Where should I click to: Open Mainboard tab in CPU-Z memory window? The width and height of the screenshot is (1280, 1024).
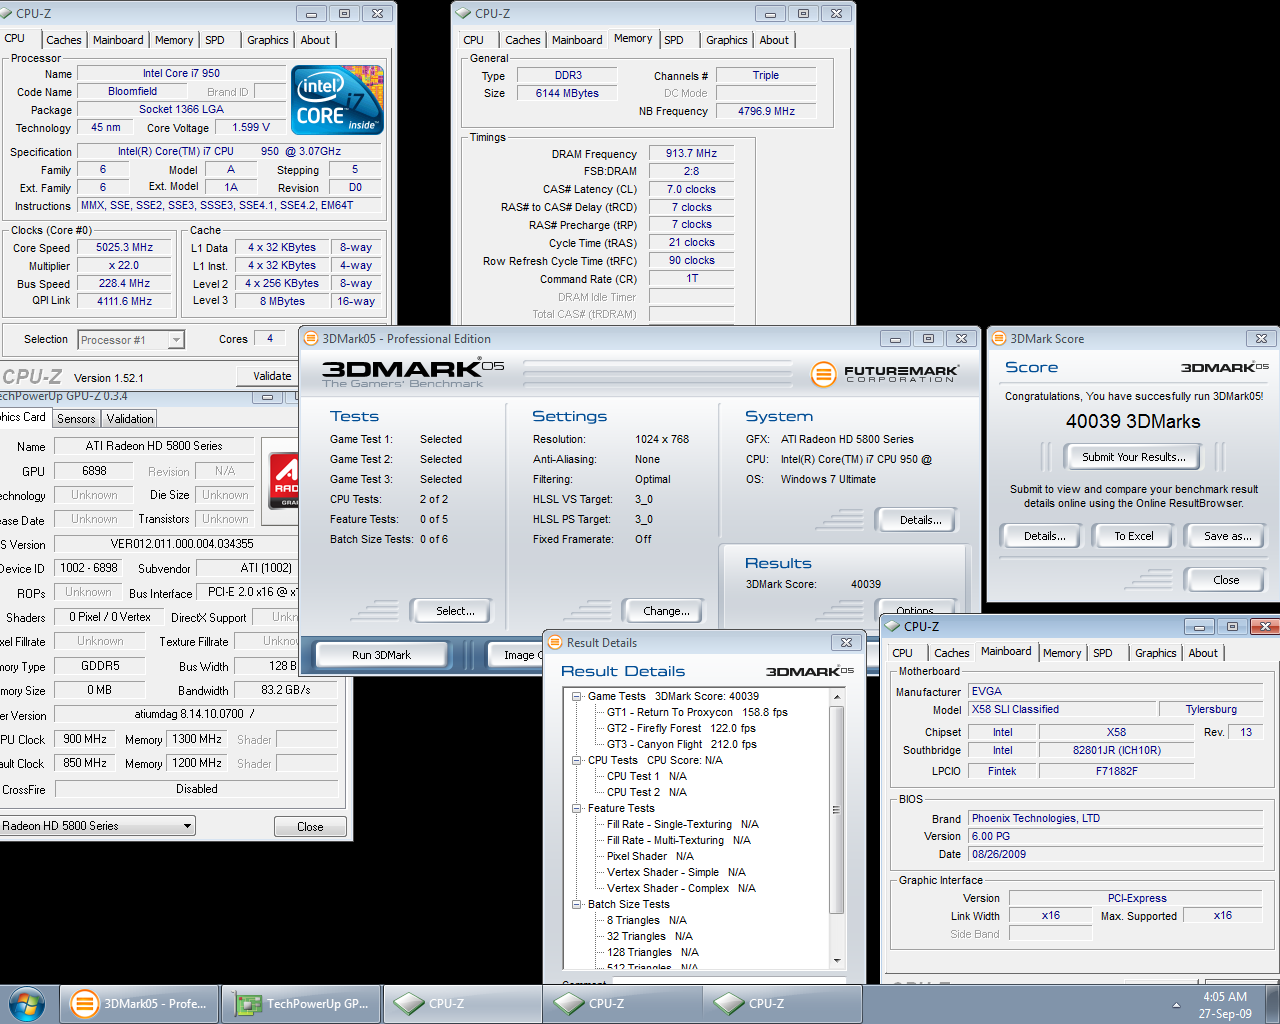tap(577, 40)
